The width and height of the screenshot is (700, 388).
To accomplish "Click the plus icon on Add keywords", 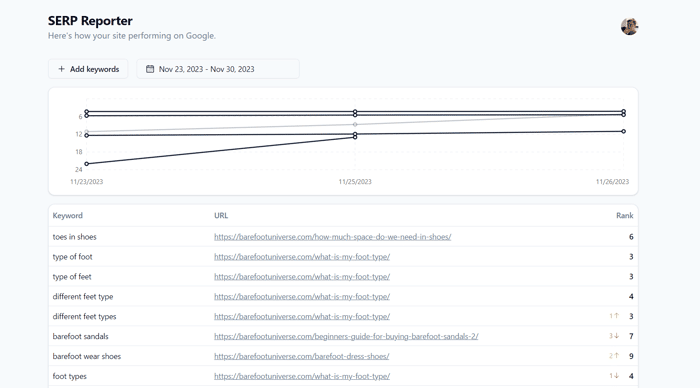I will pos(62,69).
